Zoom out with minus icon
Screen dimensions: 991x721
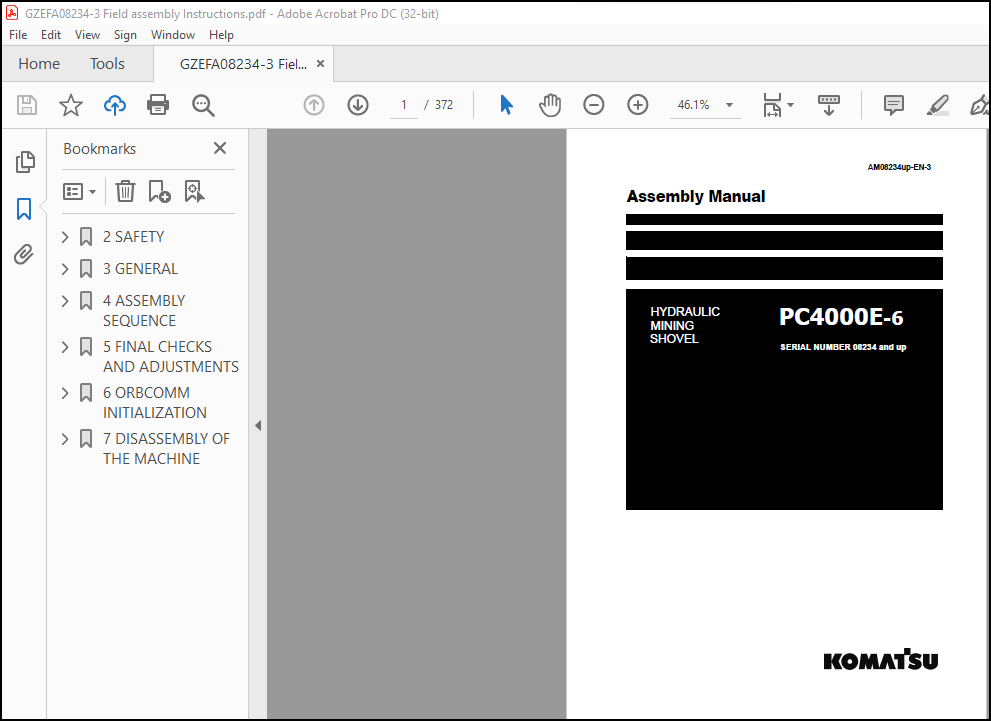pos(593,105)
